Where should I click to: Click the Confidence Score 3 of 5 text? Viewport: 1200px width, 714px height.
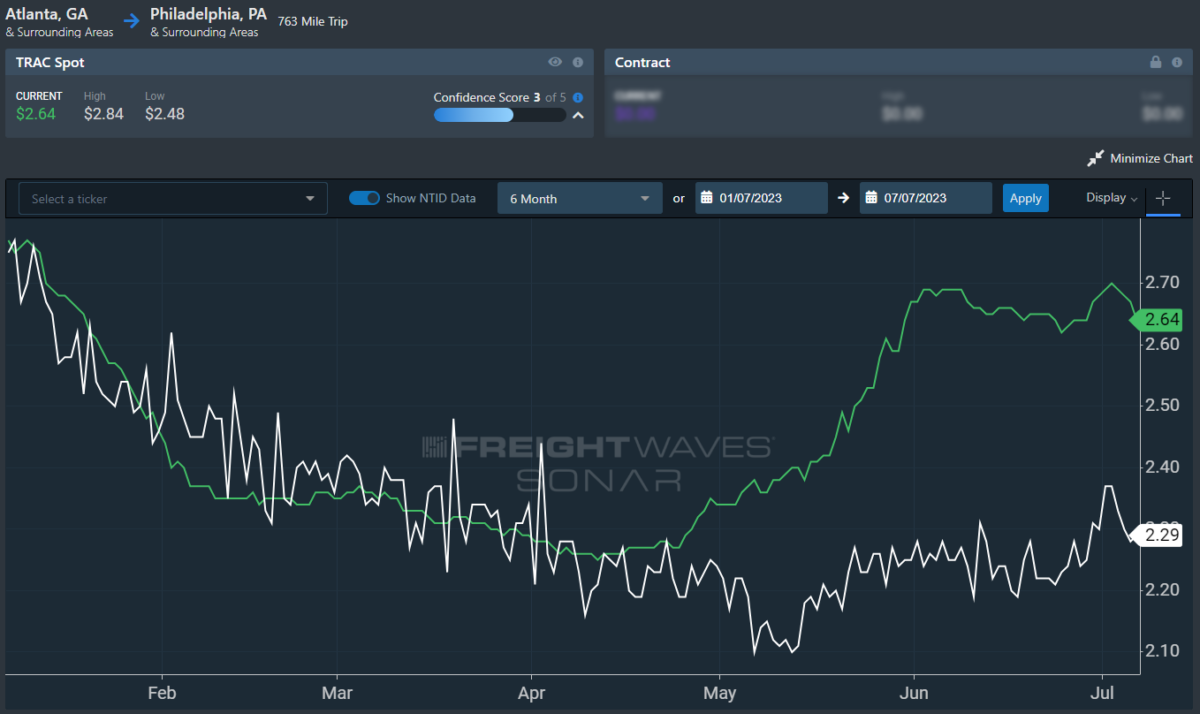(500, 97)
